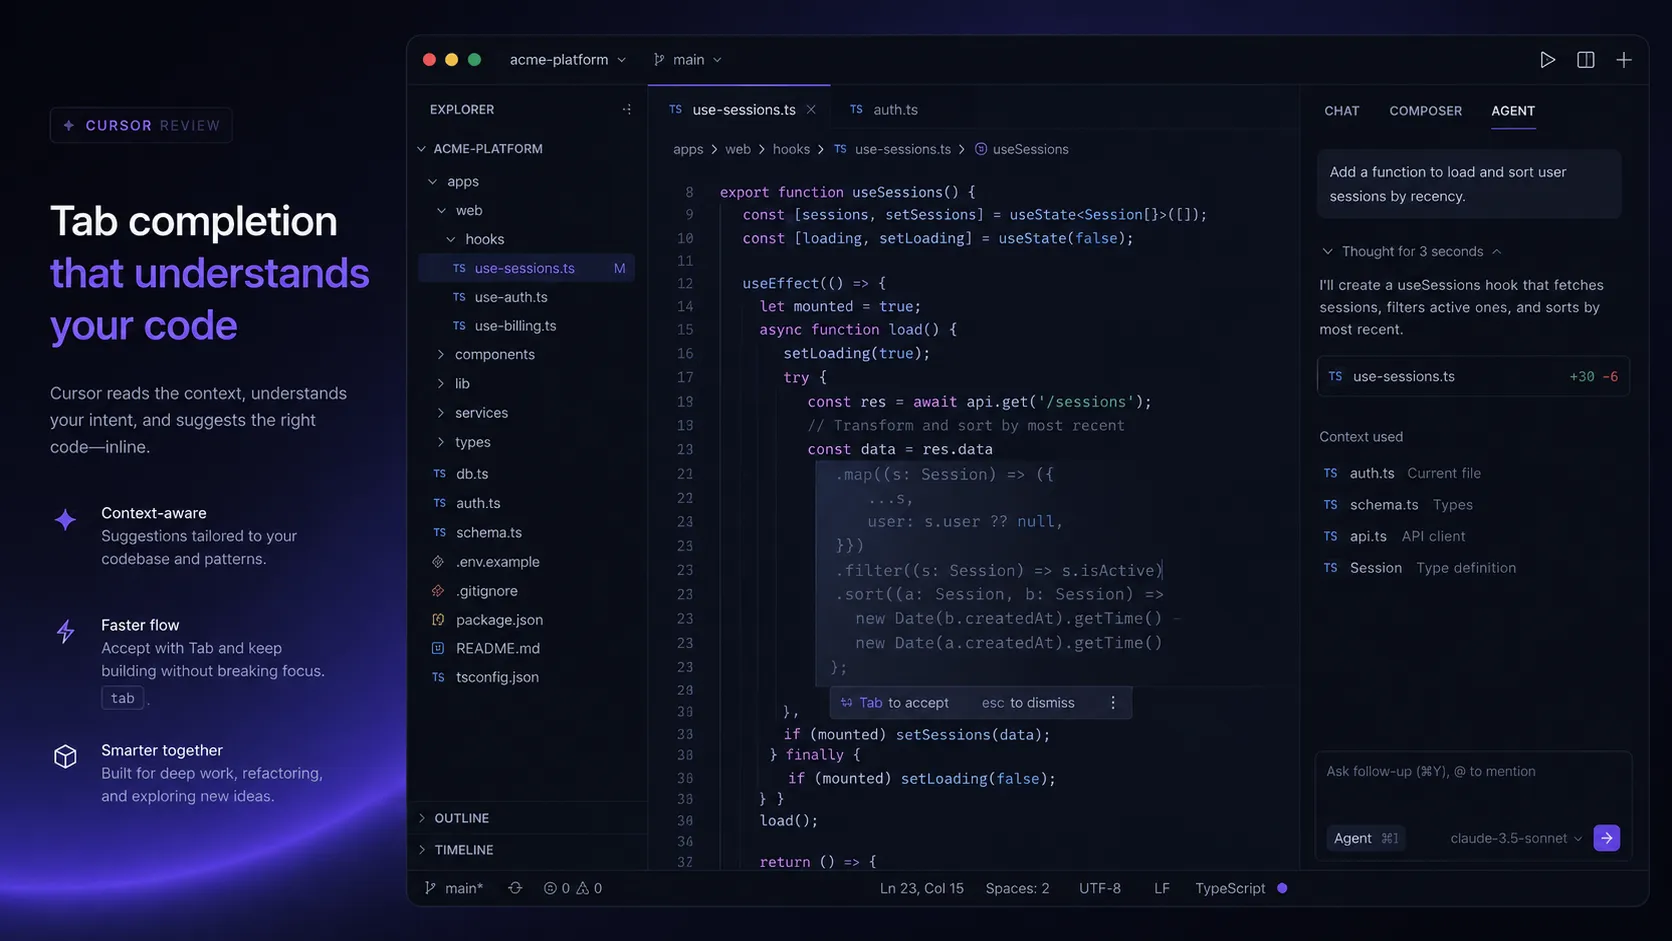Select the AGENT tab
The width and height of the screenshot is (1672, 941).
click(x=1513, y=111)
